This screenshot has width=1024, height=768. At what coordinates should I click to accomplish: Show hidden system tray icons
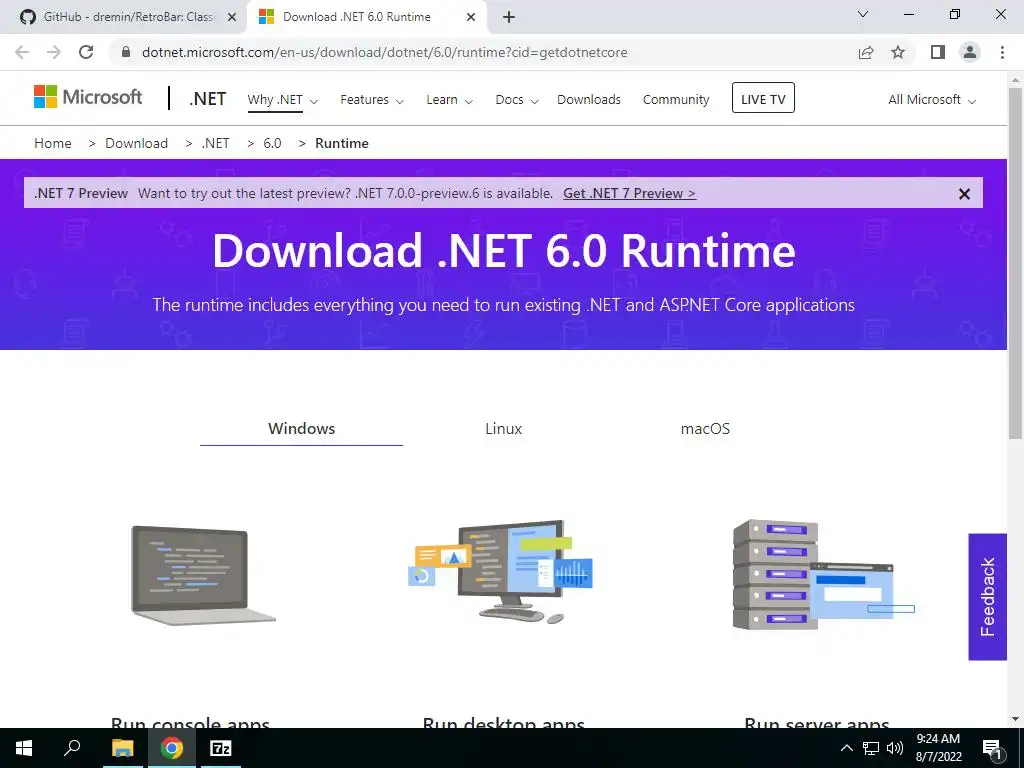point(846,748)
